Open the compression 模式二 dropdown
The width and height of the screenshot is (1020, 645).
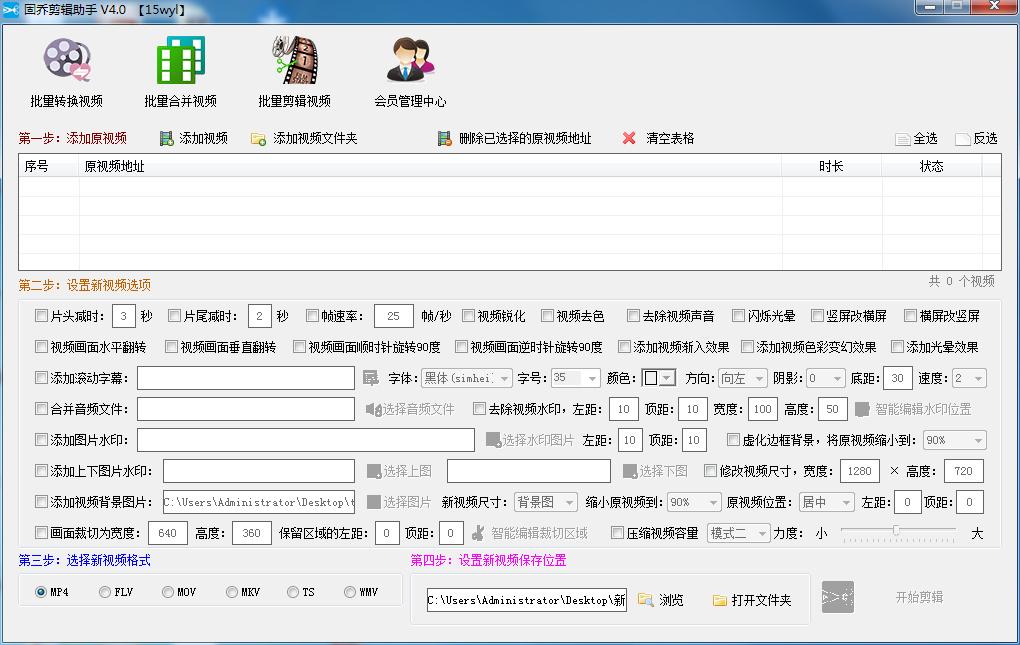(x=738, y=533)
